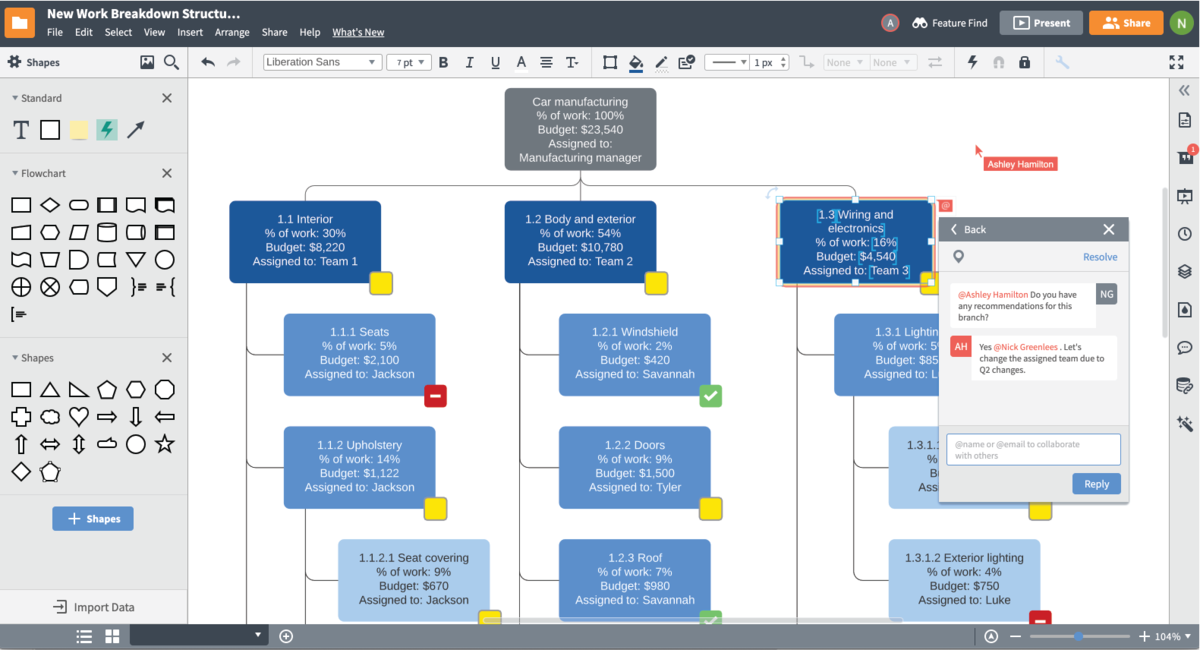This screenshot has width=1200, height=650.
Task: Click the comment reply input field
Action: coord(1033,448)
